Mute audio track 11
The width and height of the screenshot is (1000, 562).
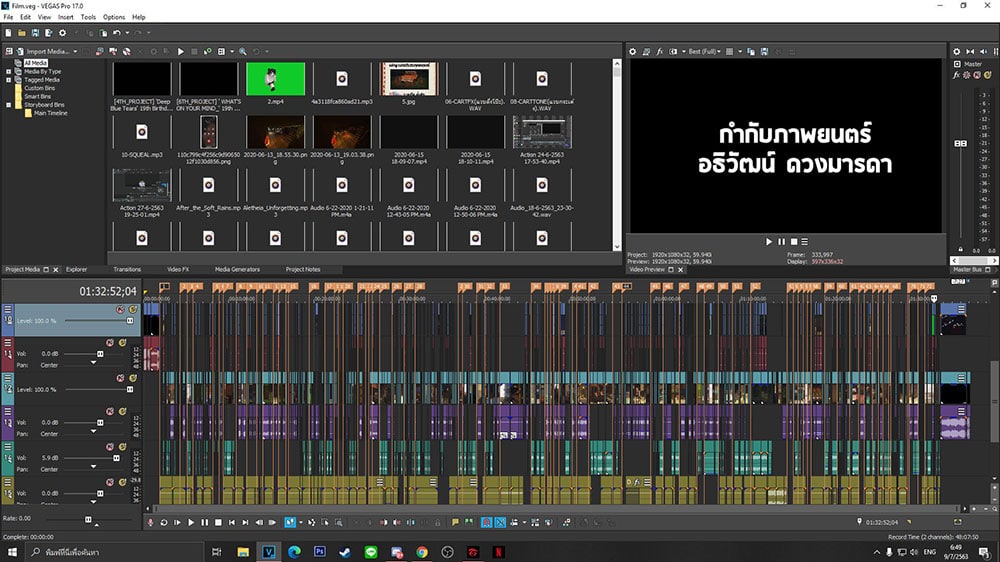(x=110, y=343)
